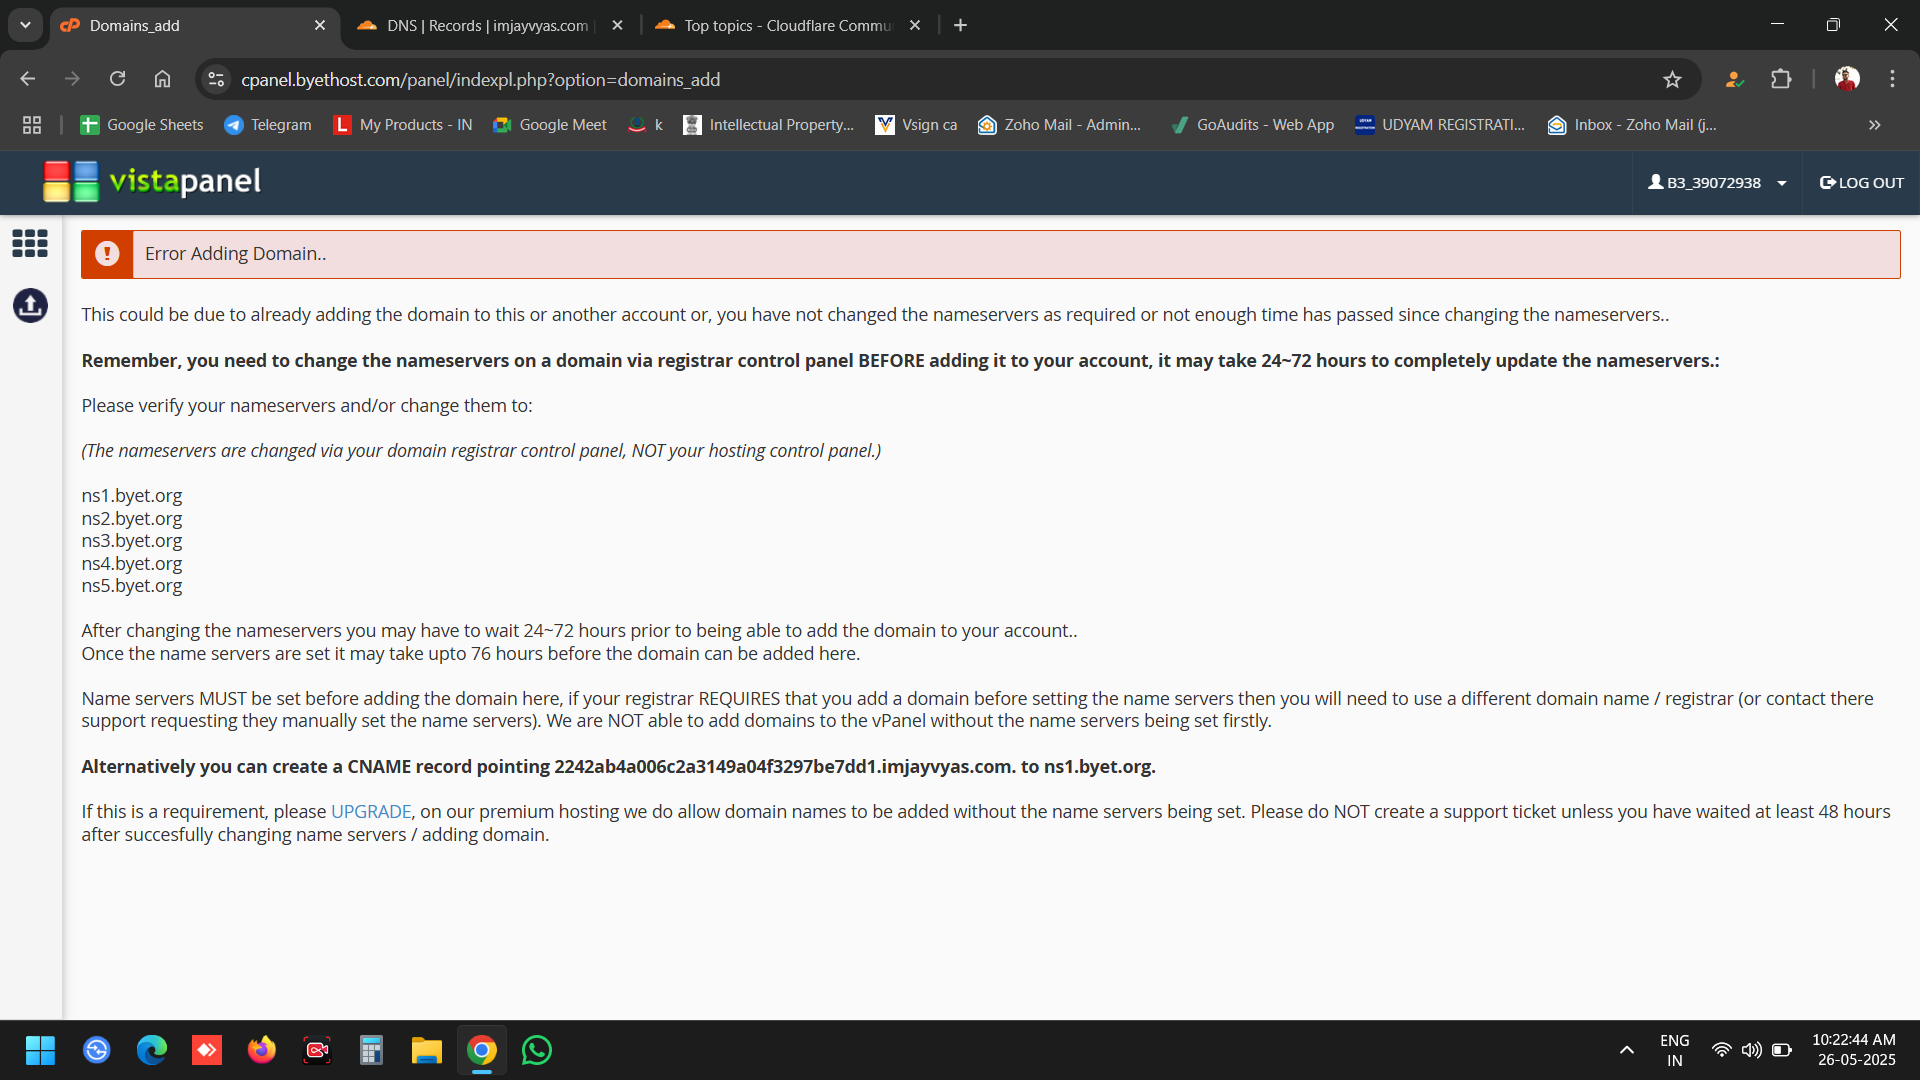Reload the current page
1920x1080 pixels.
117,79
